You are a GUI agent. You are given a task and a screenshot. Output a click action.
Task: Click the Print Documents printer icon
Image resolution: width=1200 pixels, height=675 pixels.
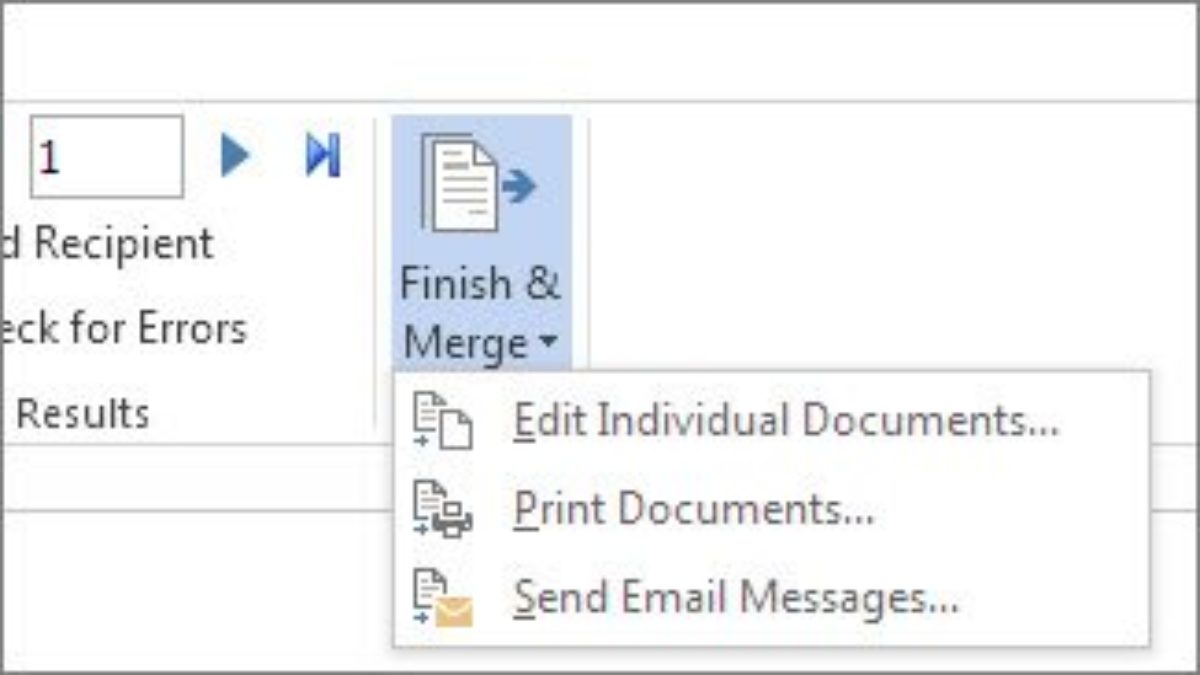point(442,510)
